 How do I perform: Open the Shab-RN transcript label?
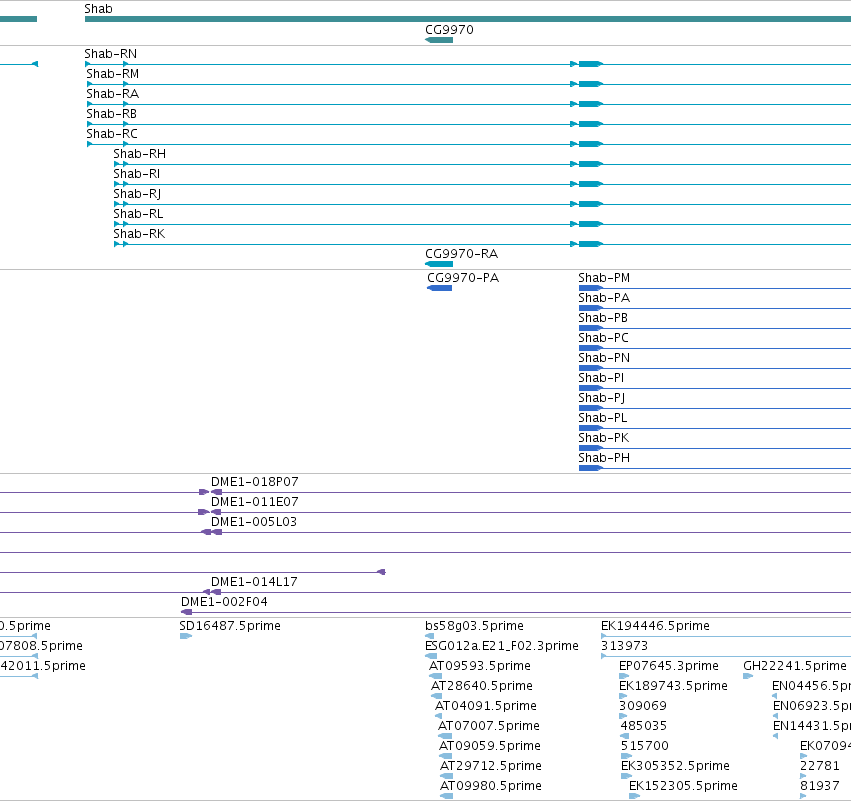pos(110,54)
